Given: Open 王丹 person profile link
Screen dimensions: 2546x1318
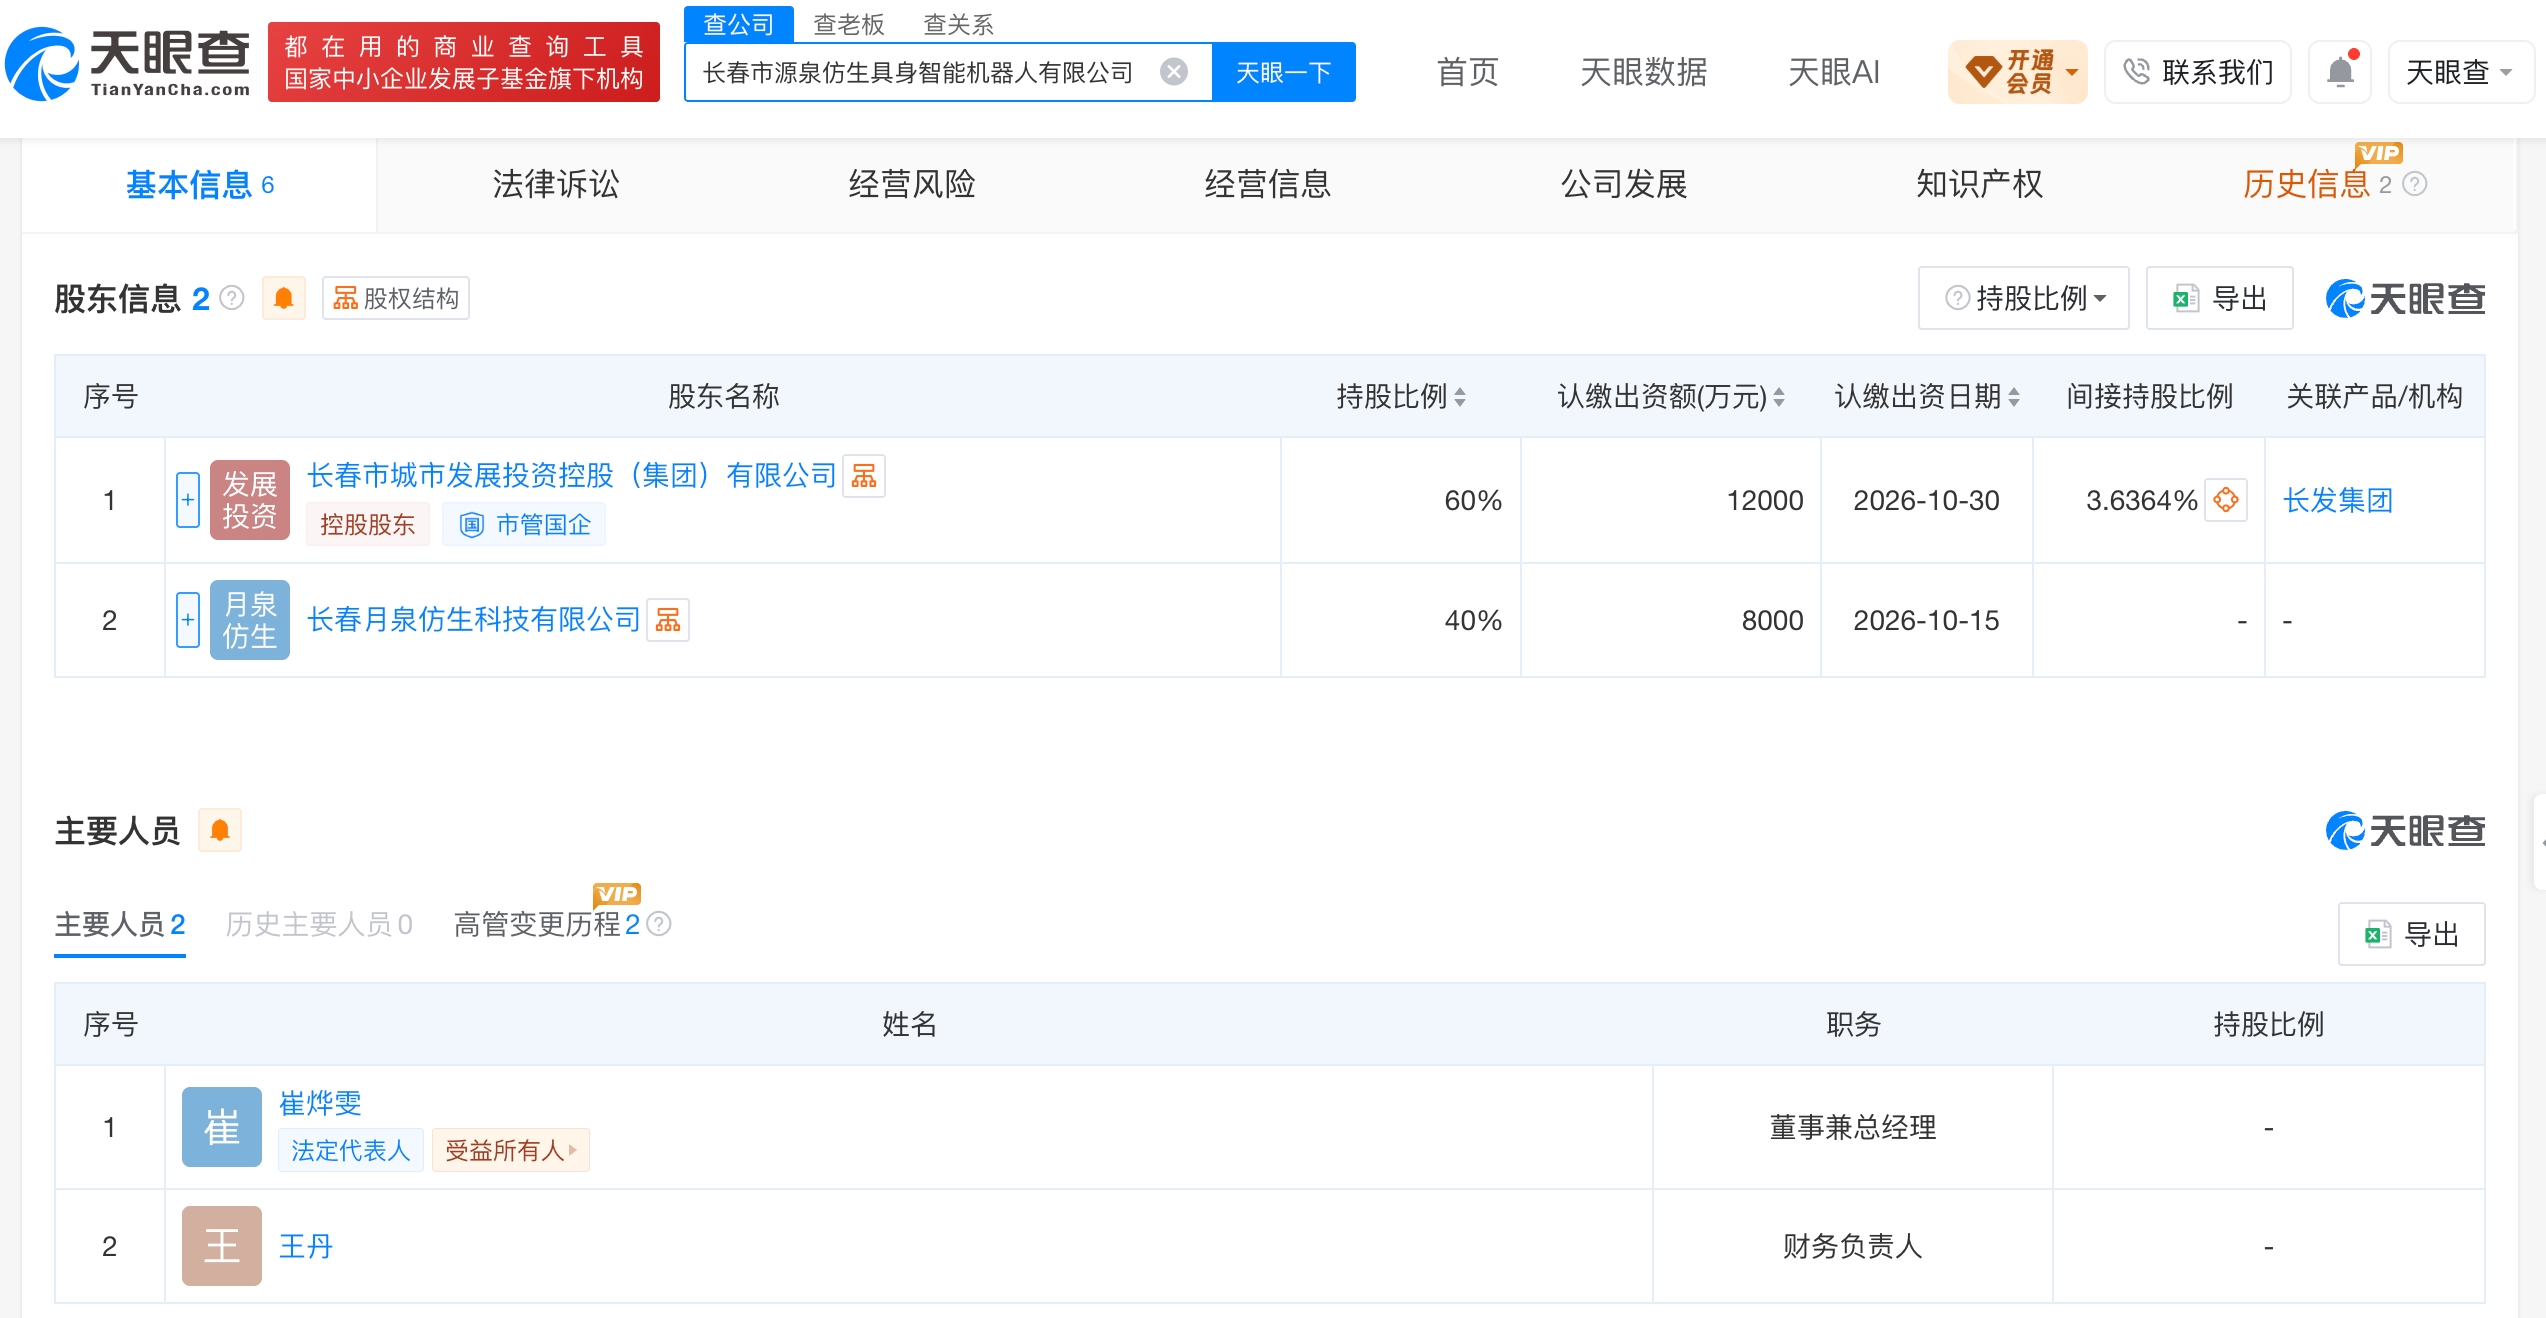Looking at the screenshot, I should 306,1246.
